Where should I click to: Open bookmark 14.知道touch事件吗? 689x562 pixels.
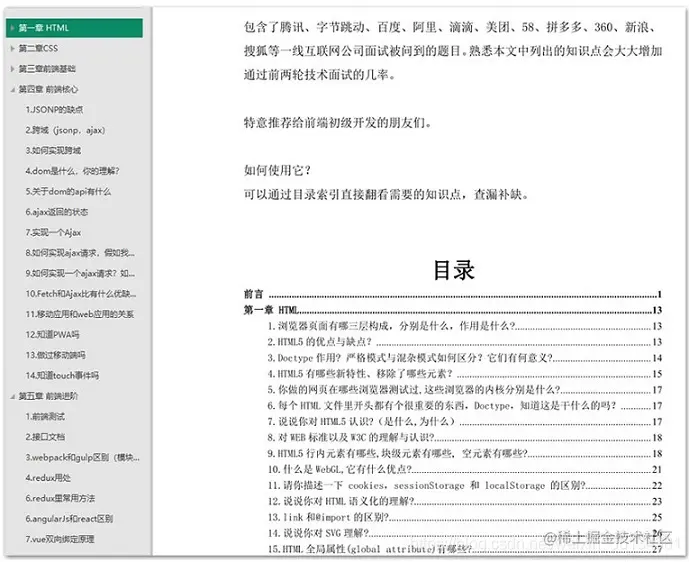62,375
